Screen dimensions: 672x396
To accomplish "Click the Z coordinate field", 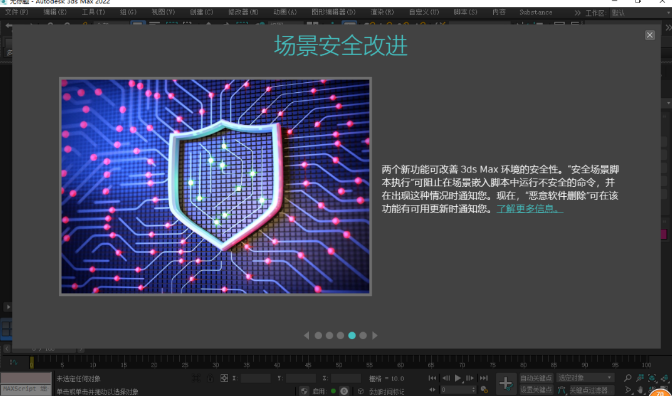I will point(346,378).
